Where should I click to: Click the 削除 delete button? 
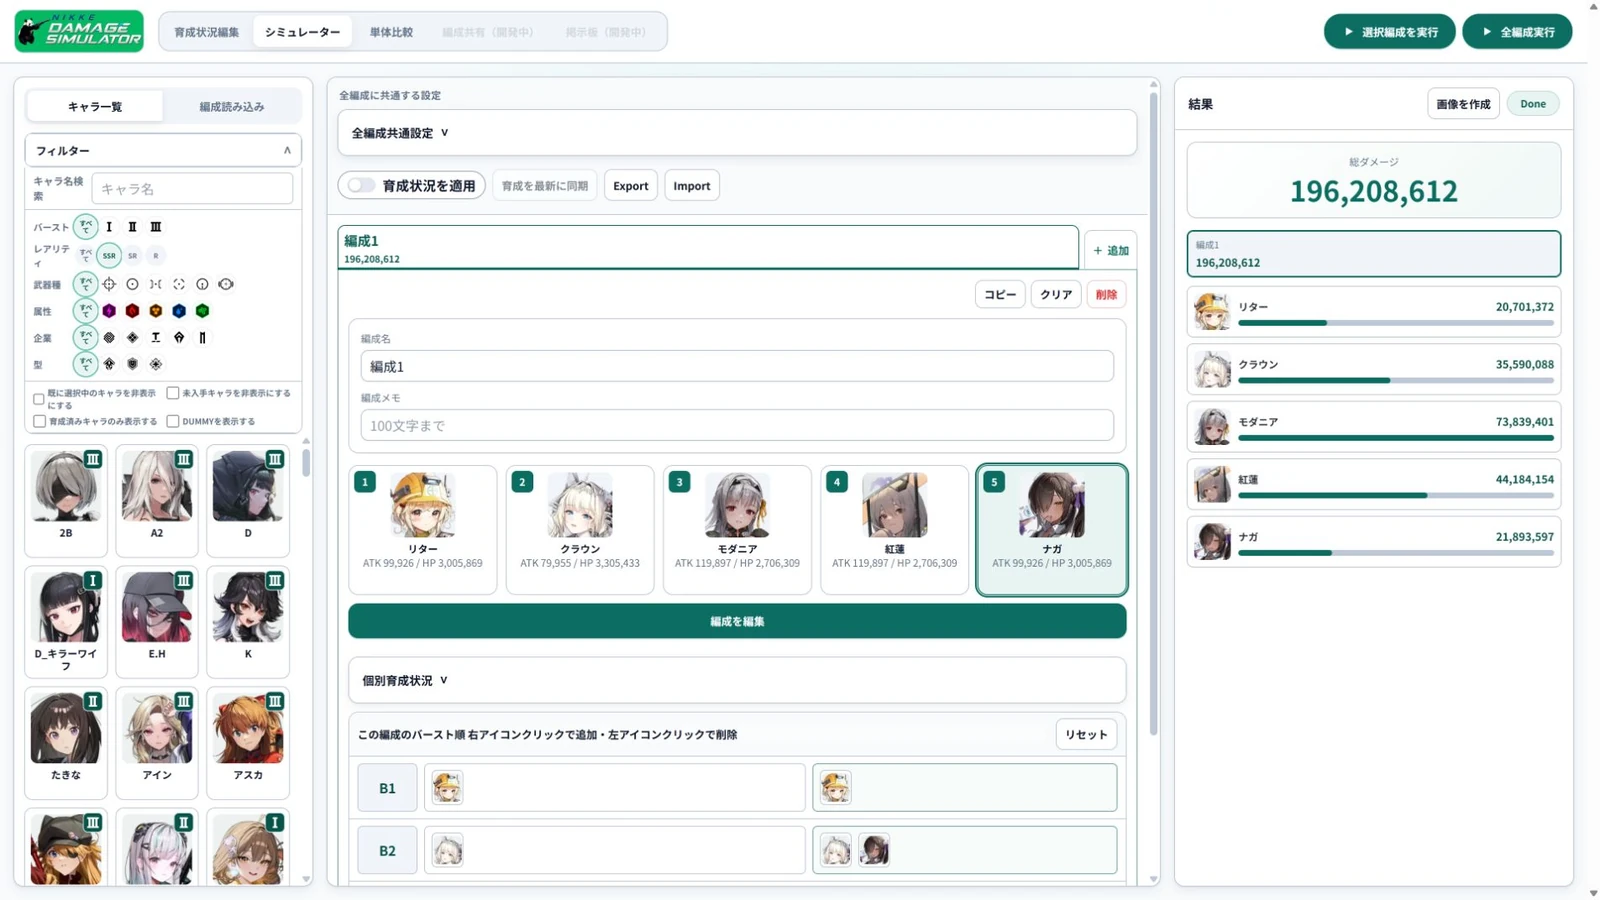click(1106, 294)
